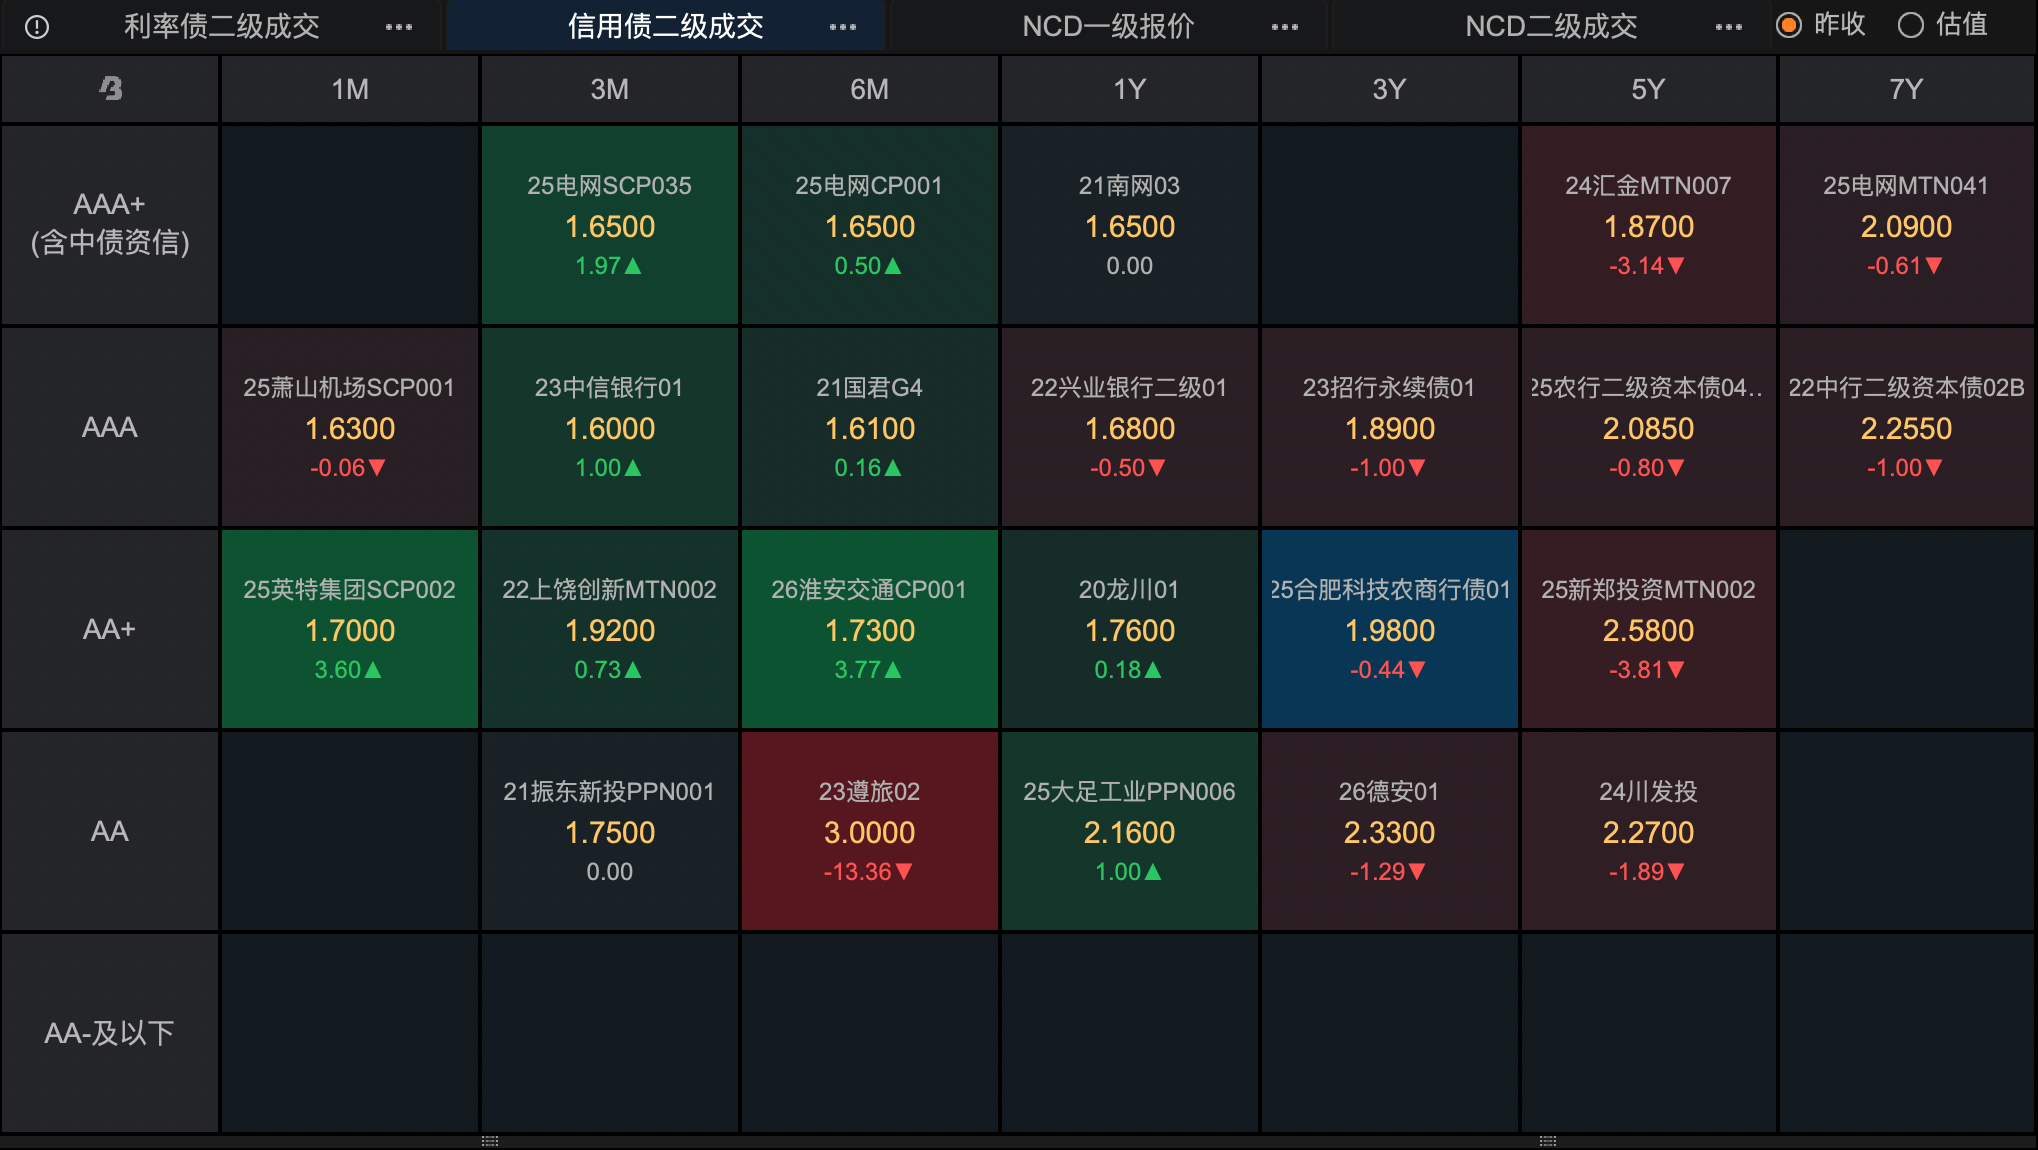Select the AA+ rating row header
Image resolution: width=2038 pixels, height=1150 pixels.
110,629
